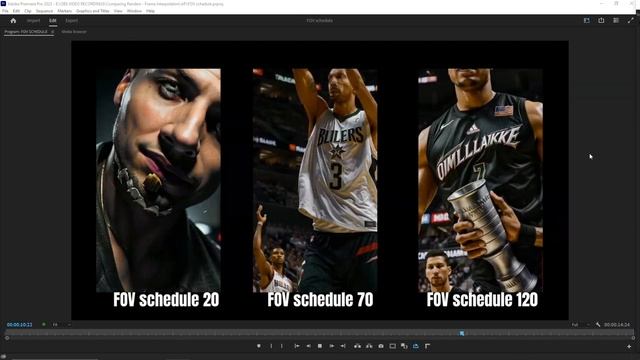This screenshot has width=640, height=360.
Task: Click the FOV schedule 70 basketball image
Action: 315,180
